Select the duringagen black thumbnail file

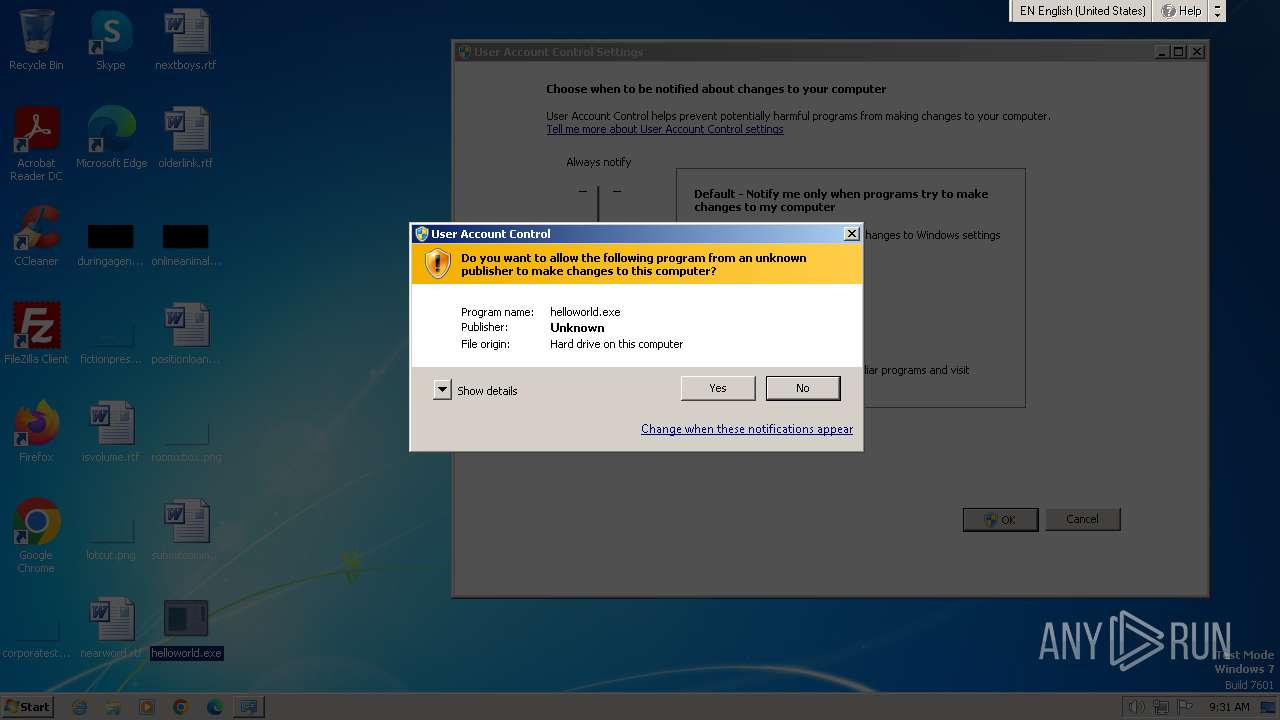pos(111,245)
